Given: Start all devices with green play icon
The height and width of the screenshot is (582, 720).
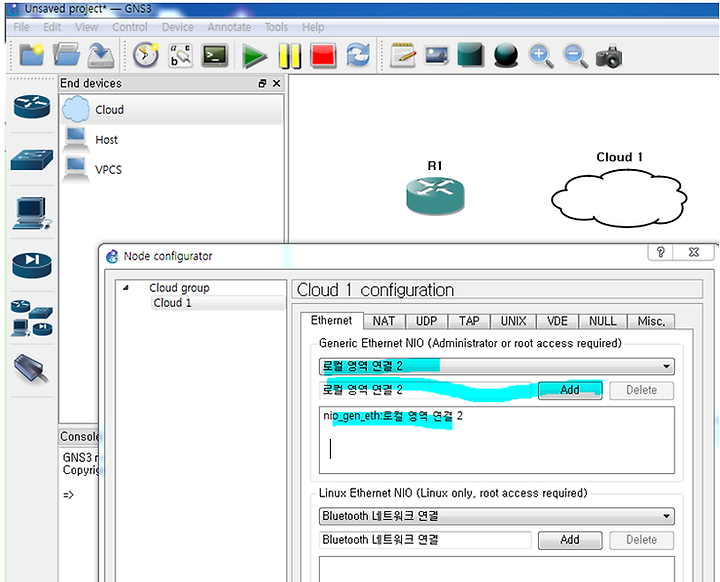Looking at the screenshot, I should point(254,57).
